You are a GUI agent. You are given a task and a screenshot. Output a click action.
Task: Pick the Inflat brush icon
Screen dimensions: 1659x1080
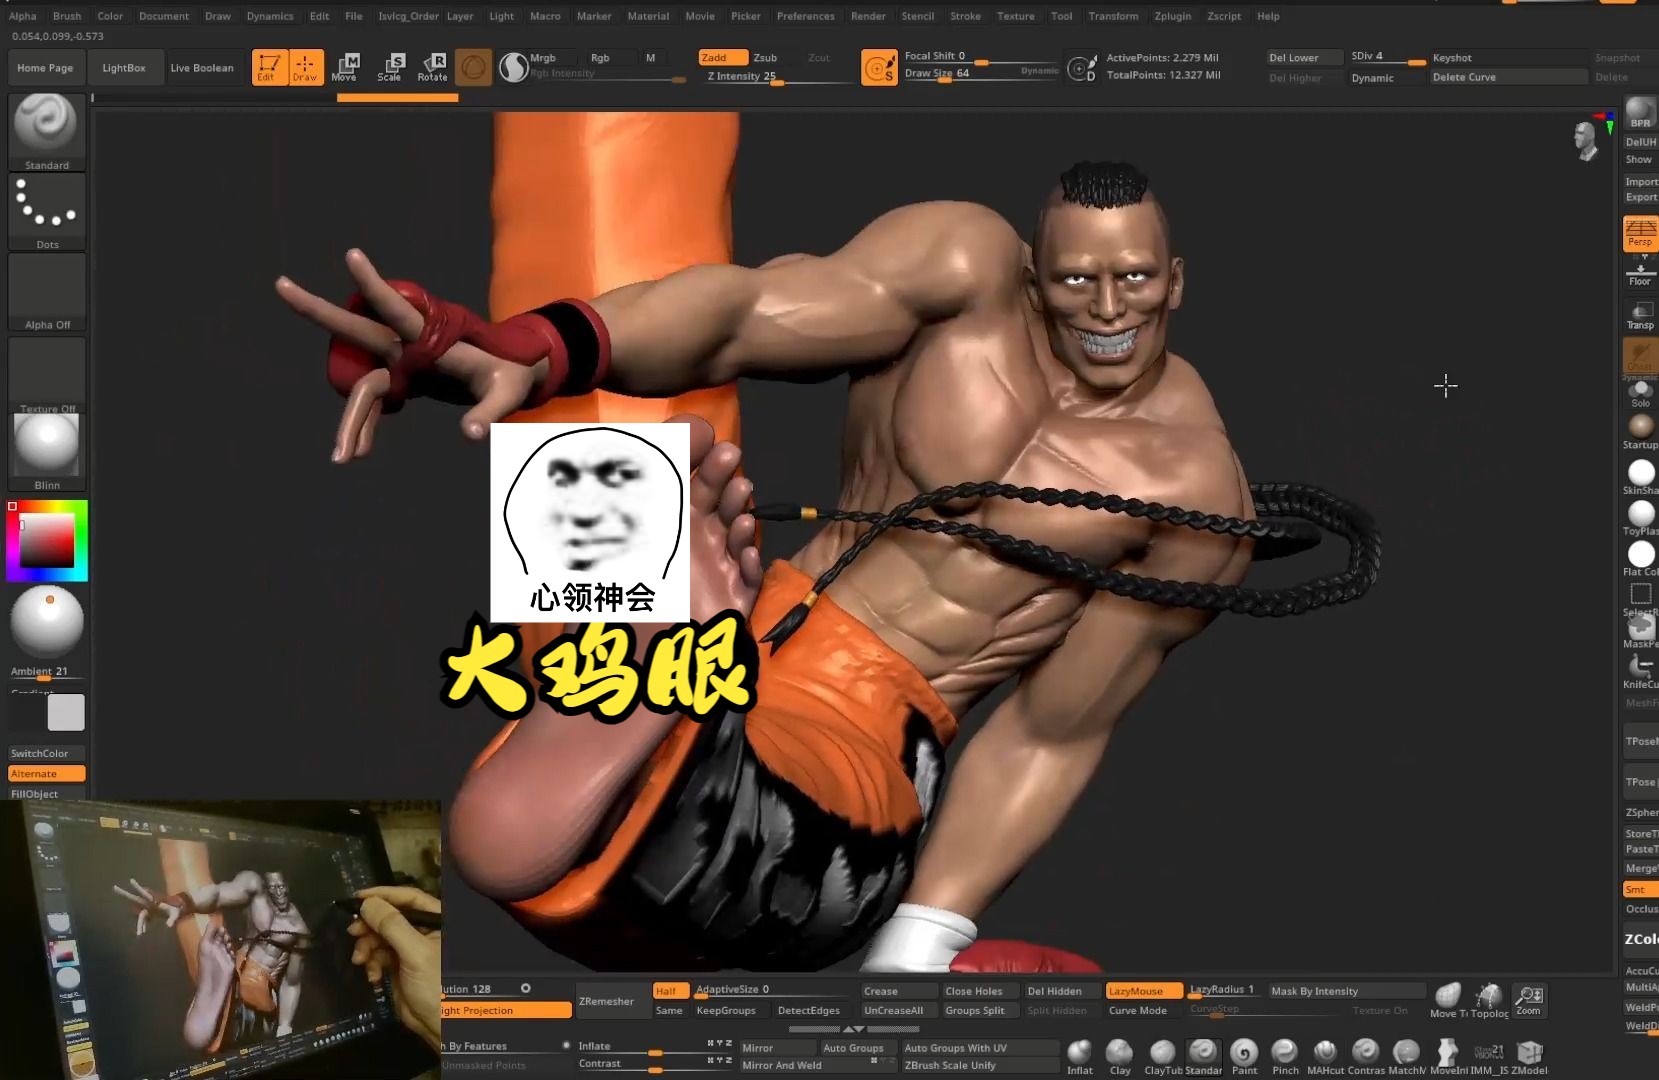tap(1080, 1057)
